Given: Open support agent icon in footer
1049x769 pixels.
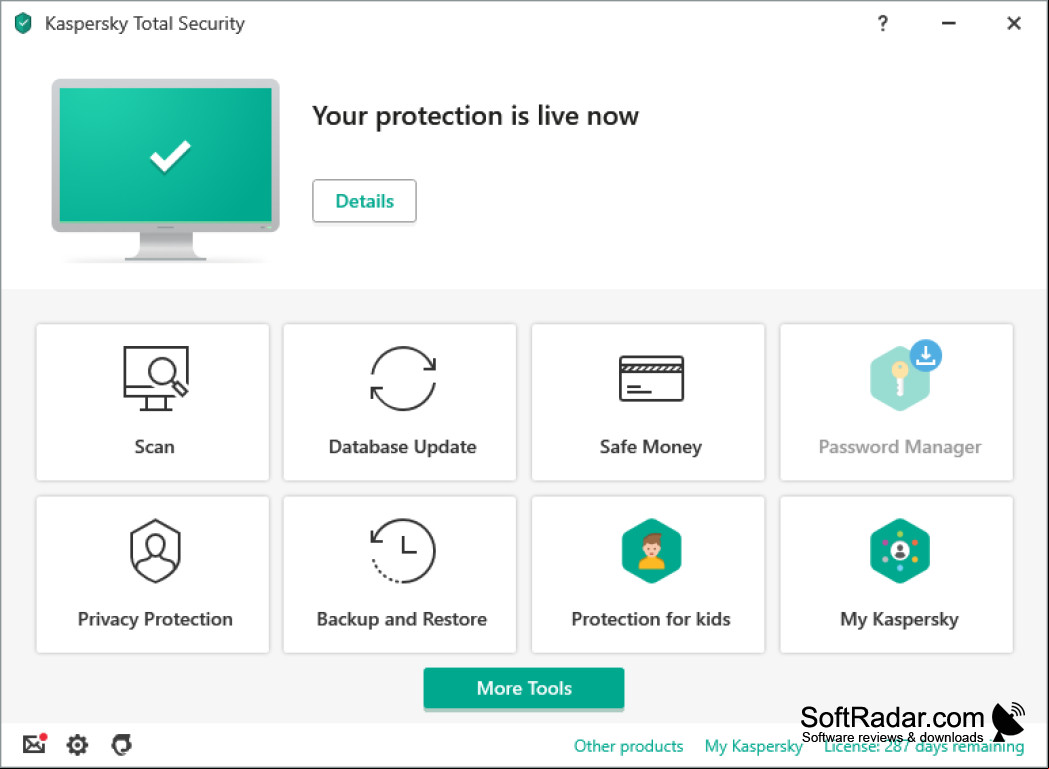Looking at the screenshot, I should pos(122,744).
